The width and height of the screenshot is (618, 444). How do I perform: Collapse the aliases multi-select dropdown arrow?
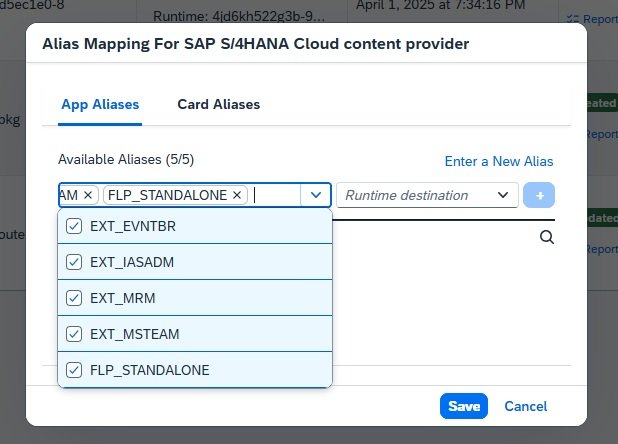pyautogui.click(x=316, y=195)
